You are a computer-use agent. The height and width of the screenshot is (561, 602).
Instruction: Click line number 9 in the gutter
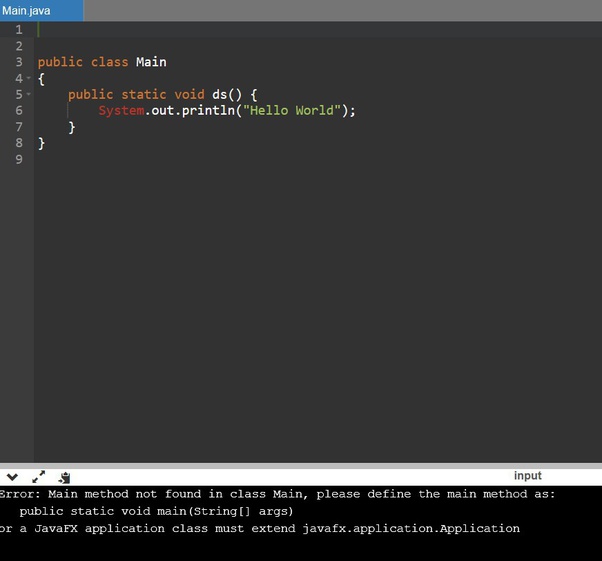(x=19, y=159)
